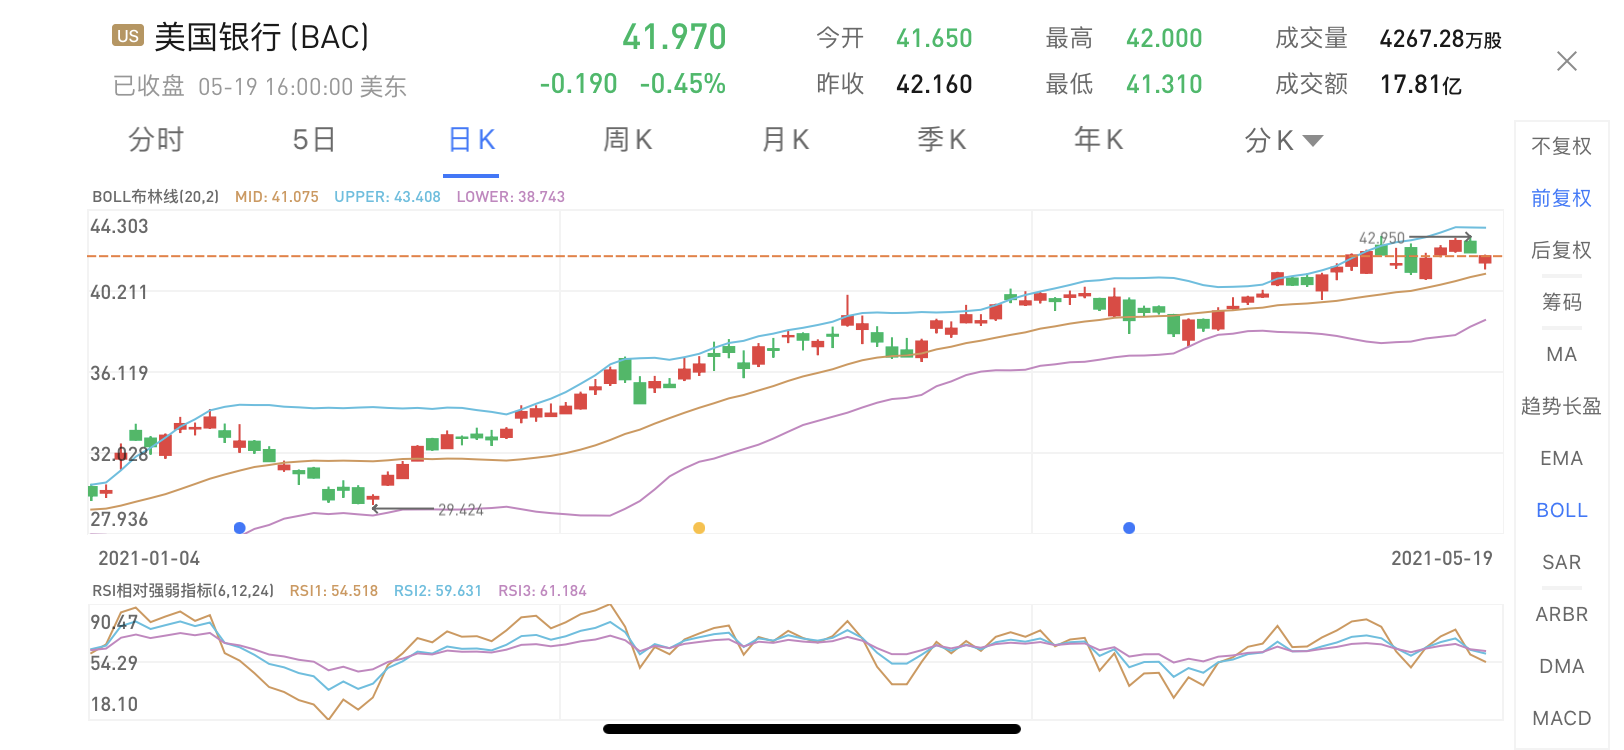1624x750 pixels.
Task: Click the 最低 value 41.310
Action: click(1164, 84)
